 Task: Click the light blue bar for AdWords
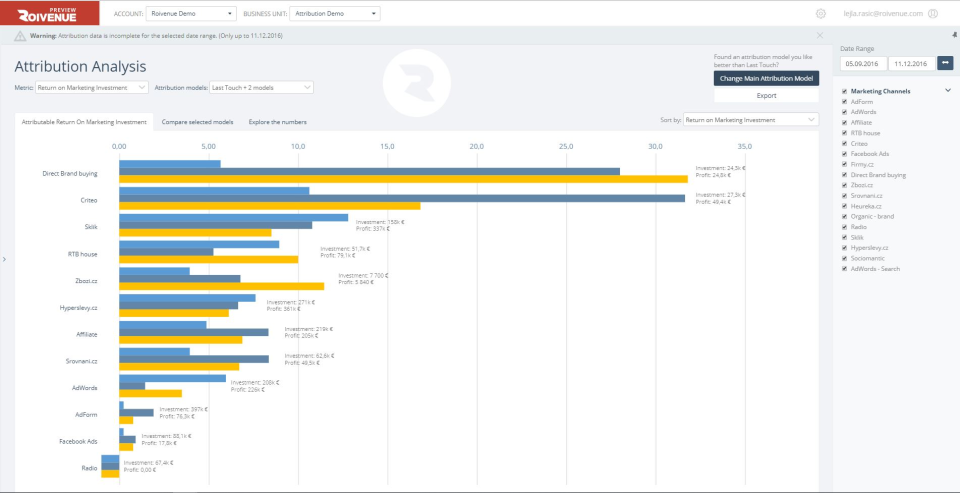(173, 378)
